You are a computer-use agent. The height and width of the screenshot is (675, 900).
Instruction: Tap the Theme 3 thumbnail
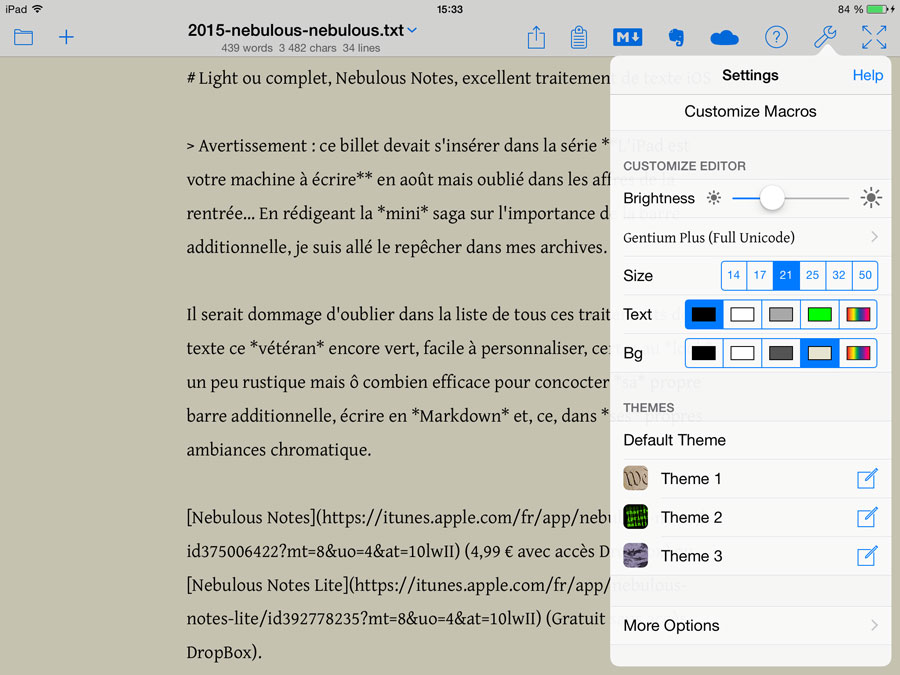635,555
